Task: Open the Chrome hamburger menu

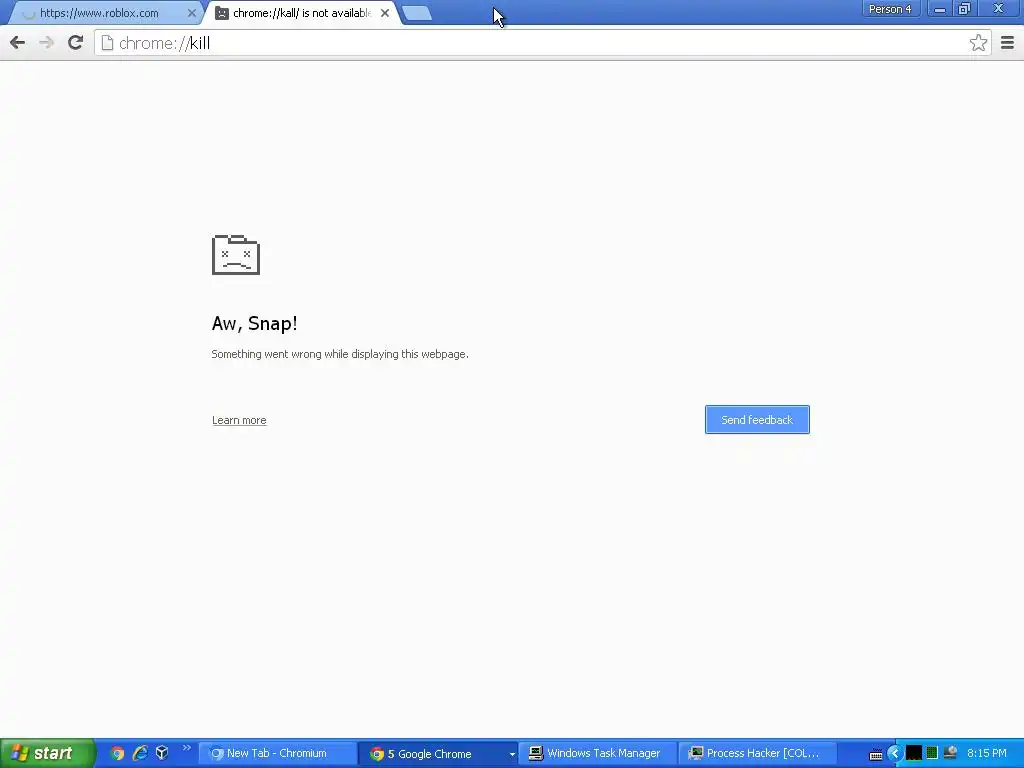Action: (1007, 43)
